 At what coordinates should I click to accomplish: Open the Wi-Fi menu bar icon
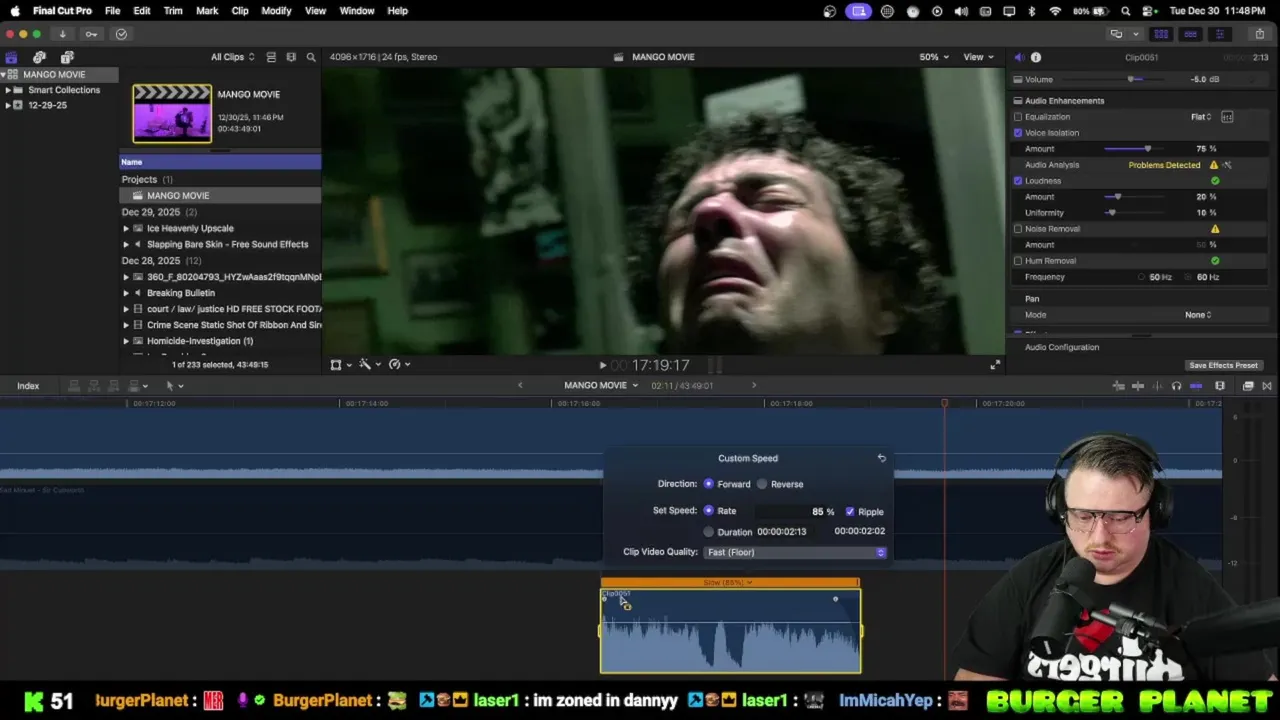(x=1055, y=11)
